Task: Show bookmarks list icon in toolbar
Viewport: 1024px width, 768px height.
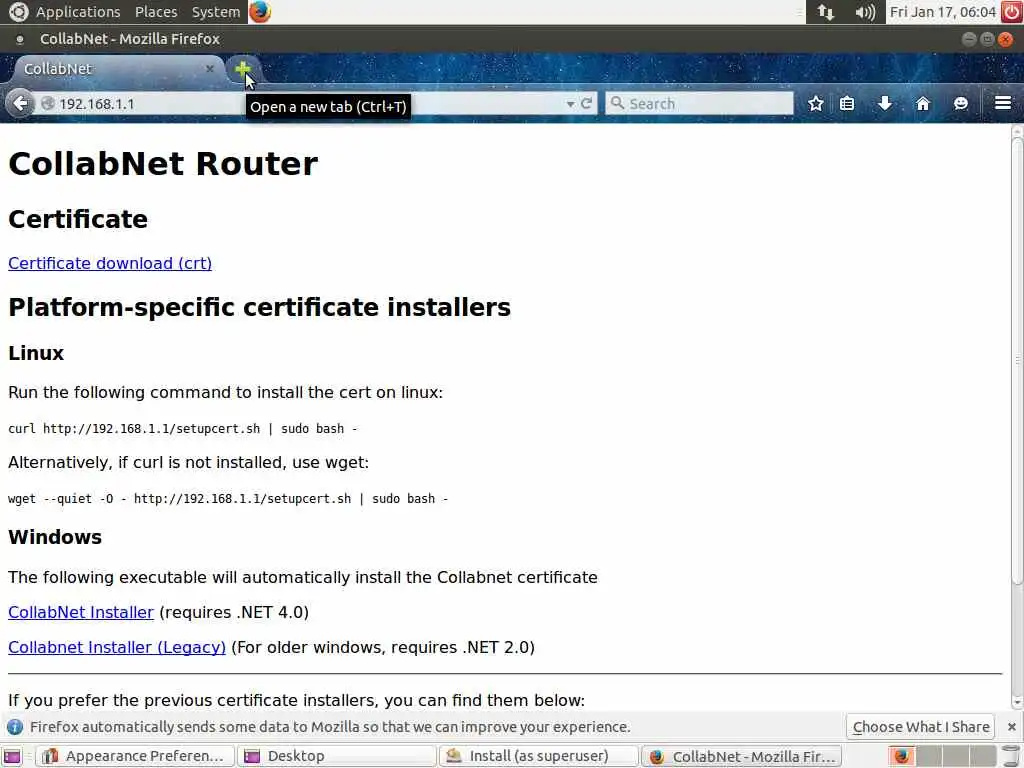Action: pyautogui.click(x=847, y=103)
